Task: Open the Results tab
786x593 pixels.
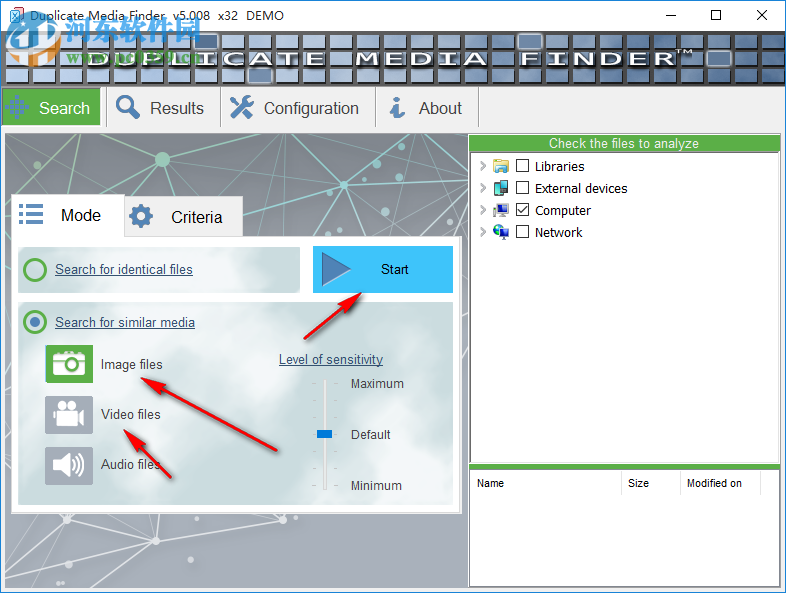Action: click(x=163, y=107)
